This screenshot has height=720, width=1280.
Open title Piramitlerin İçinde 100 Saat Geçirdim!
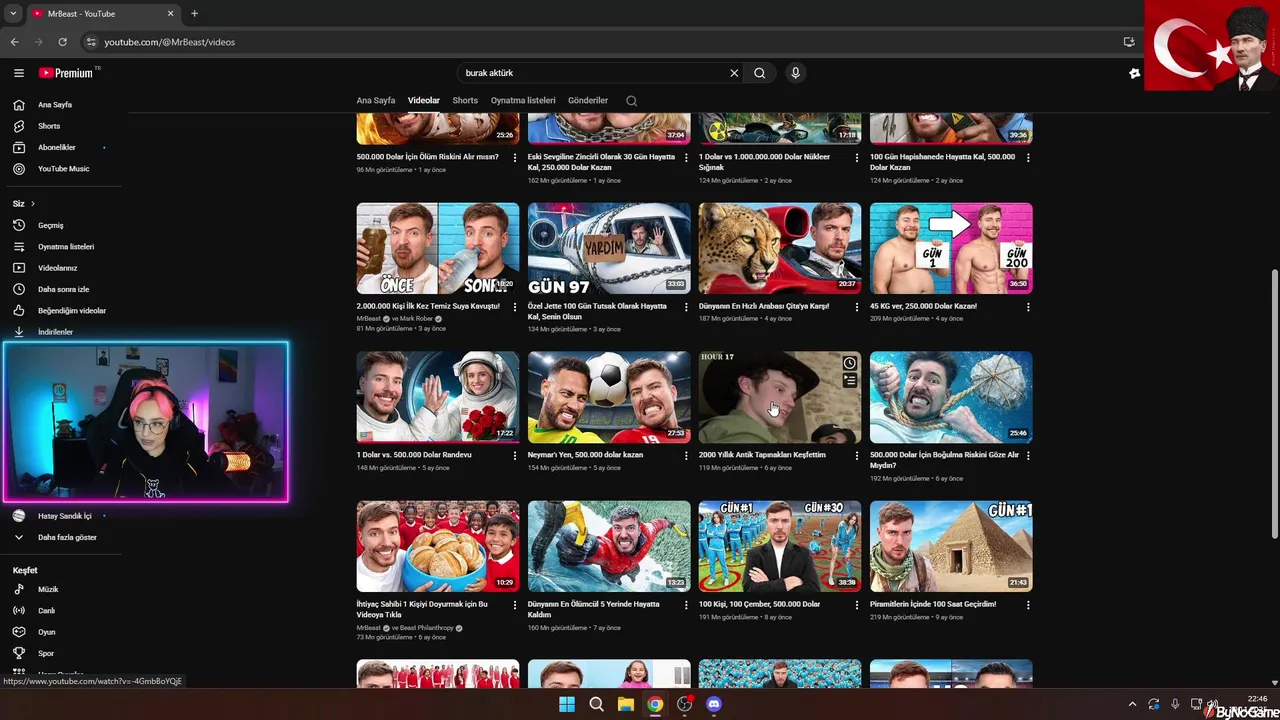click(933, 604)
